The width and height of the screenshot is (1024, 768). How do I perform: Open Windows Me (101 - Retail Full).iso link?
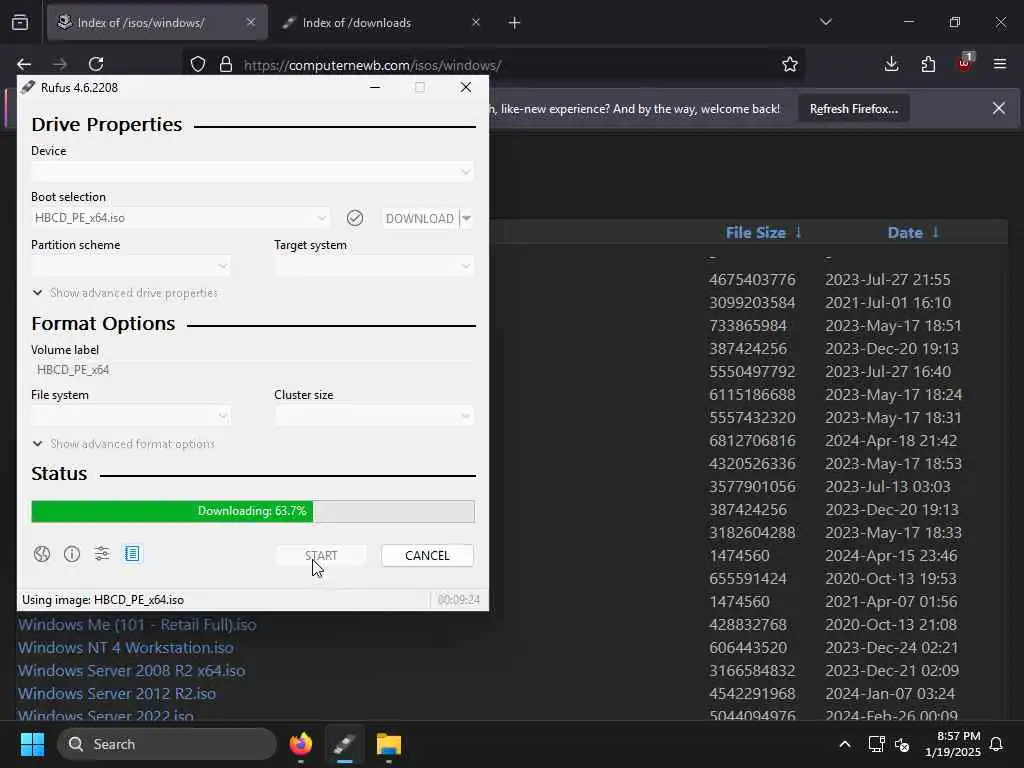click(x=137, y=625)
